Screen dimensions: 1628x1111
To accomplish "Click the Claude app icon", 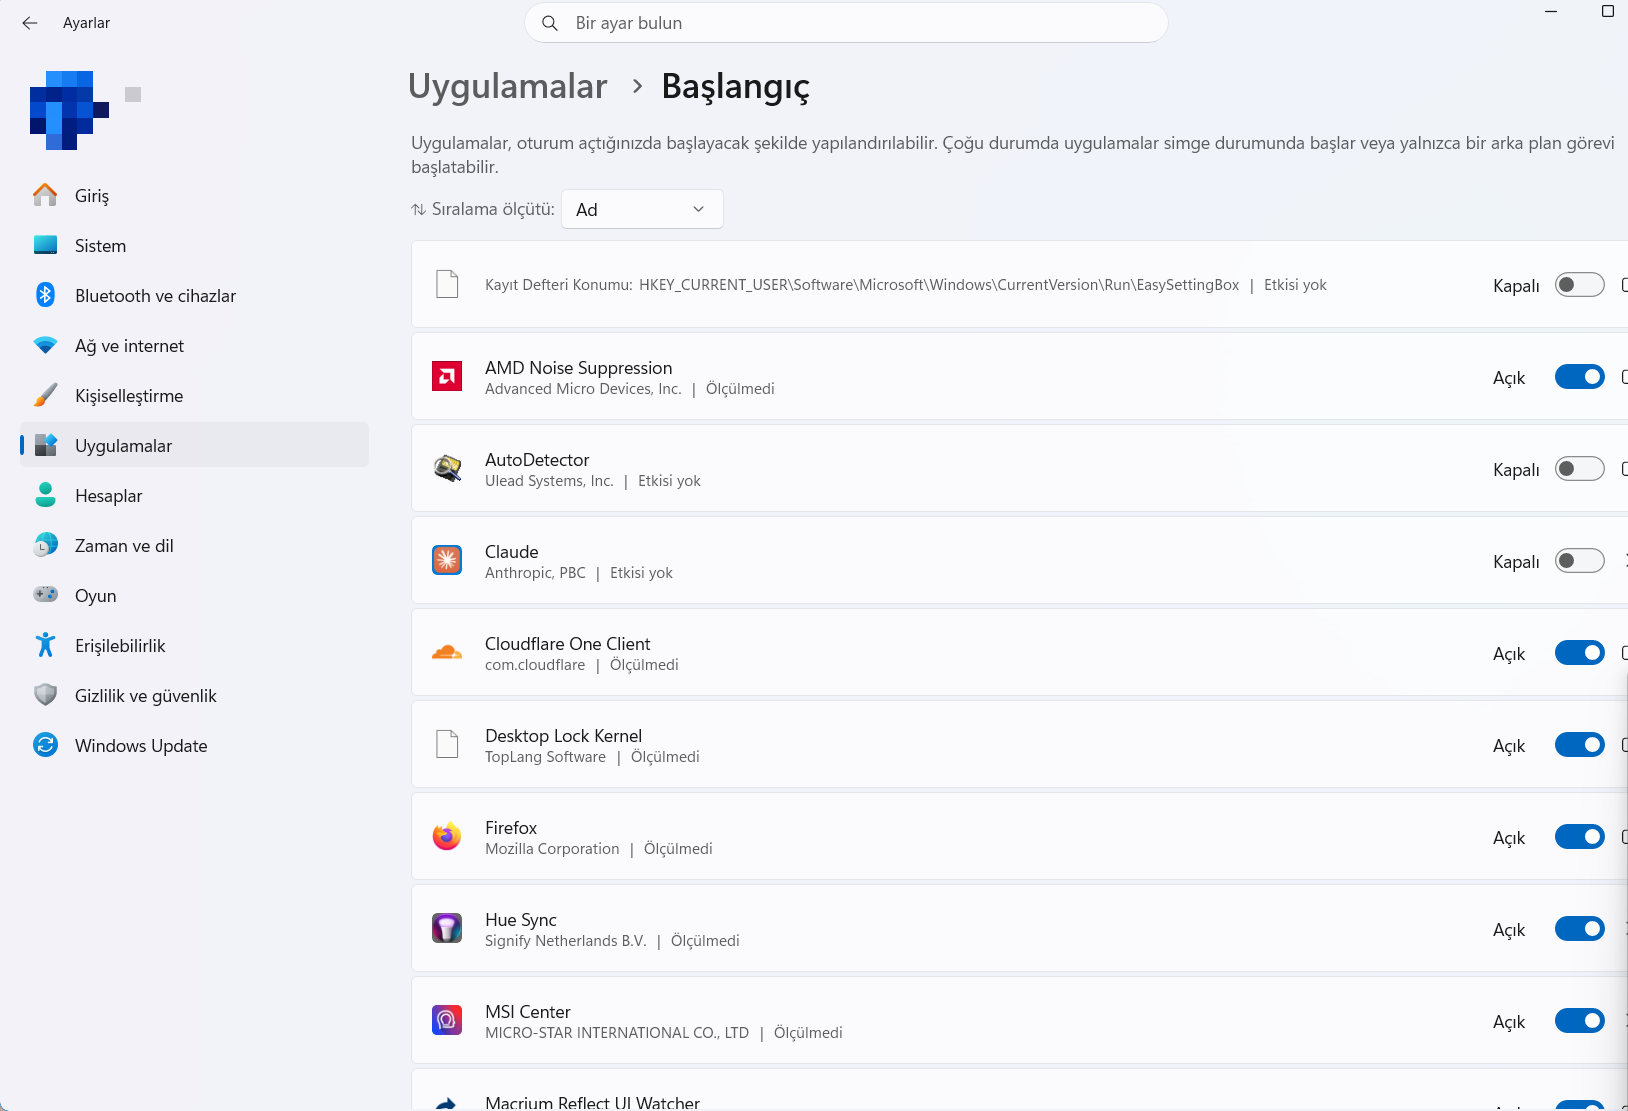I will click(447, 560).
